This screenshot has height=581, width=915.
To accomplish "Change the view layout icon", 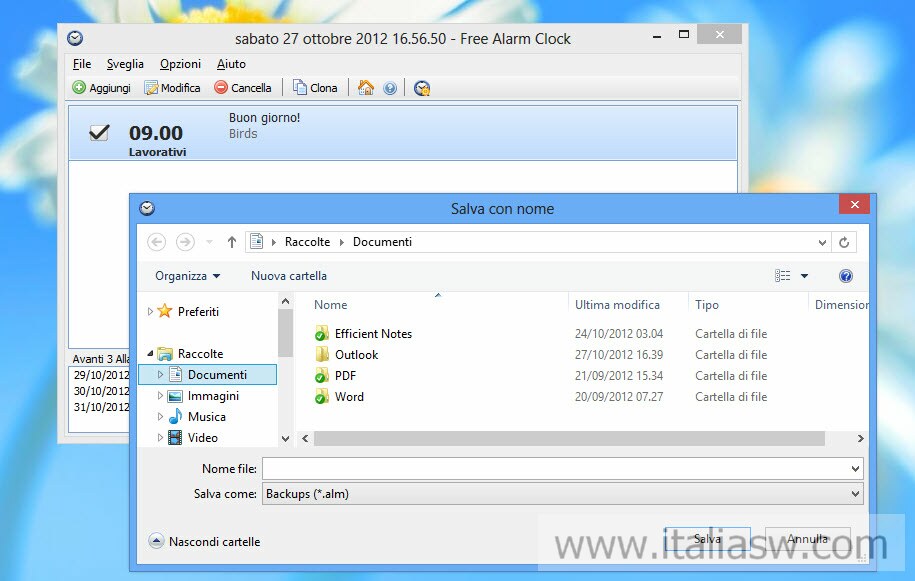I will pyautogui.click(x=783, y=276).
